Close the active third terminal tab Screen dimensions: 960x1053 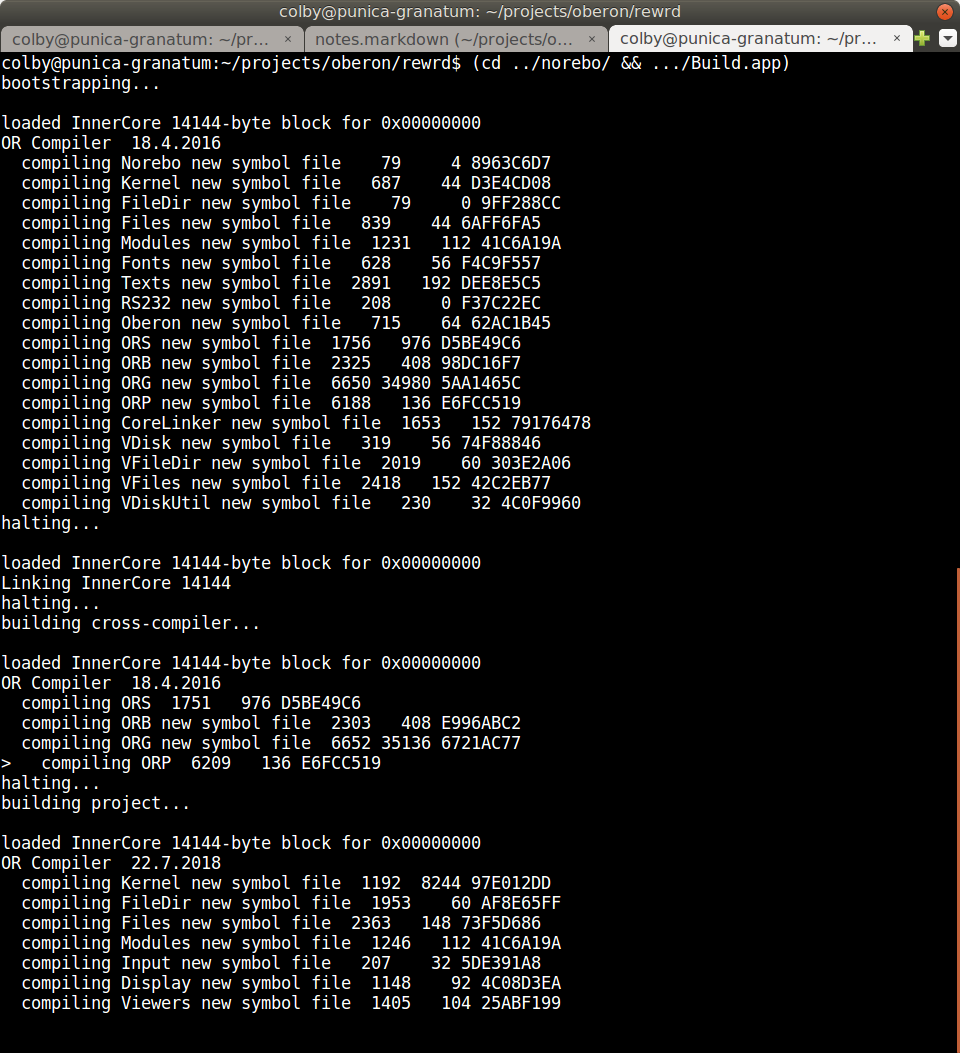[896, 39]
